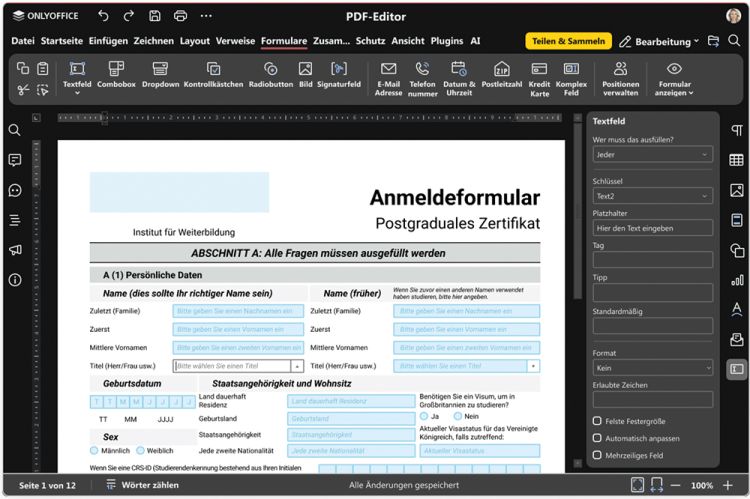Open Positionen verwalten
750x499 pixels.
620,79
